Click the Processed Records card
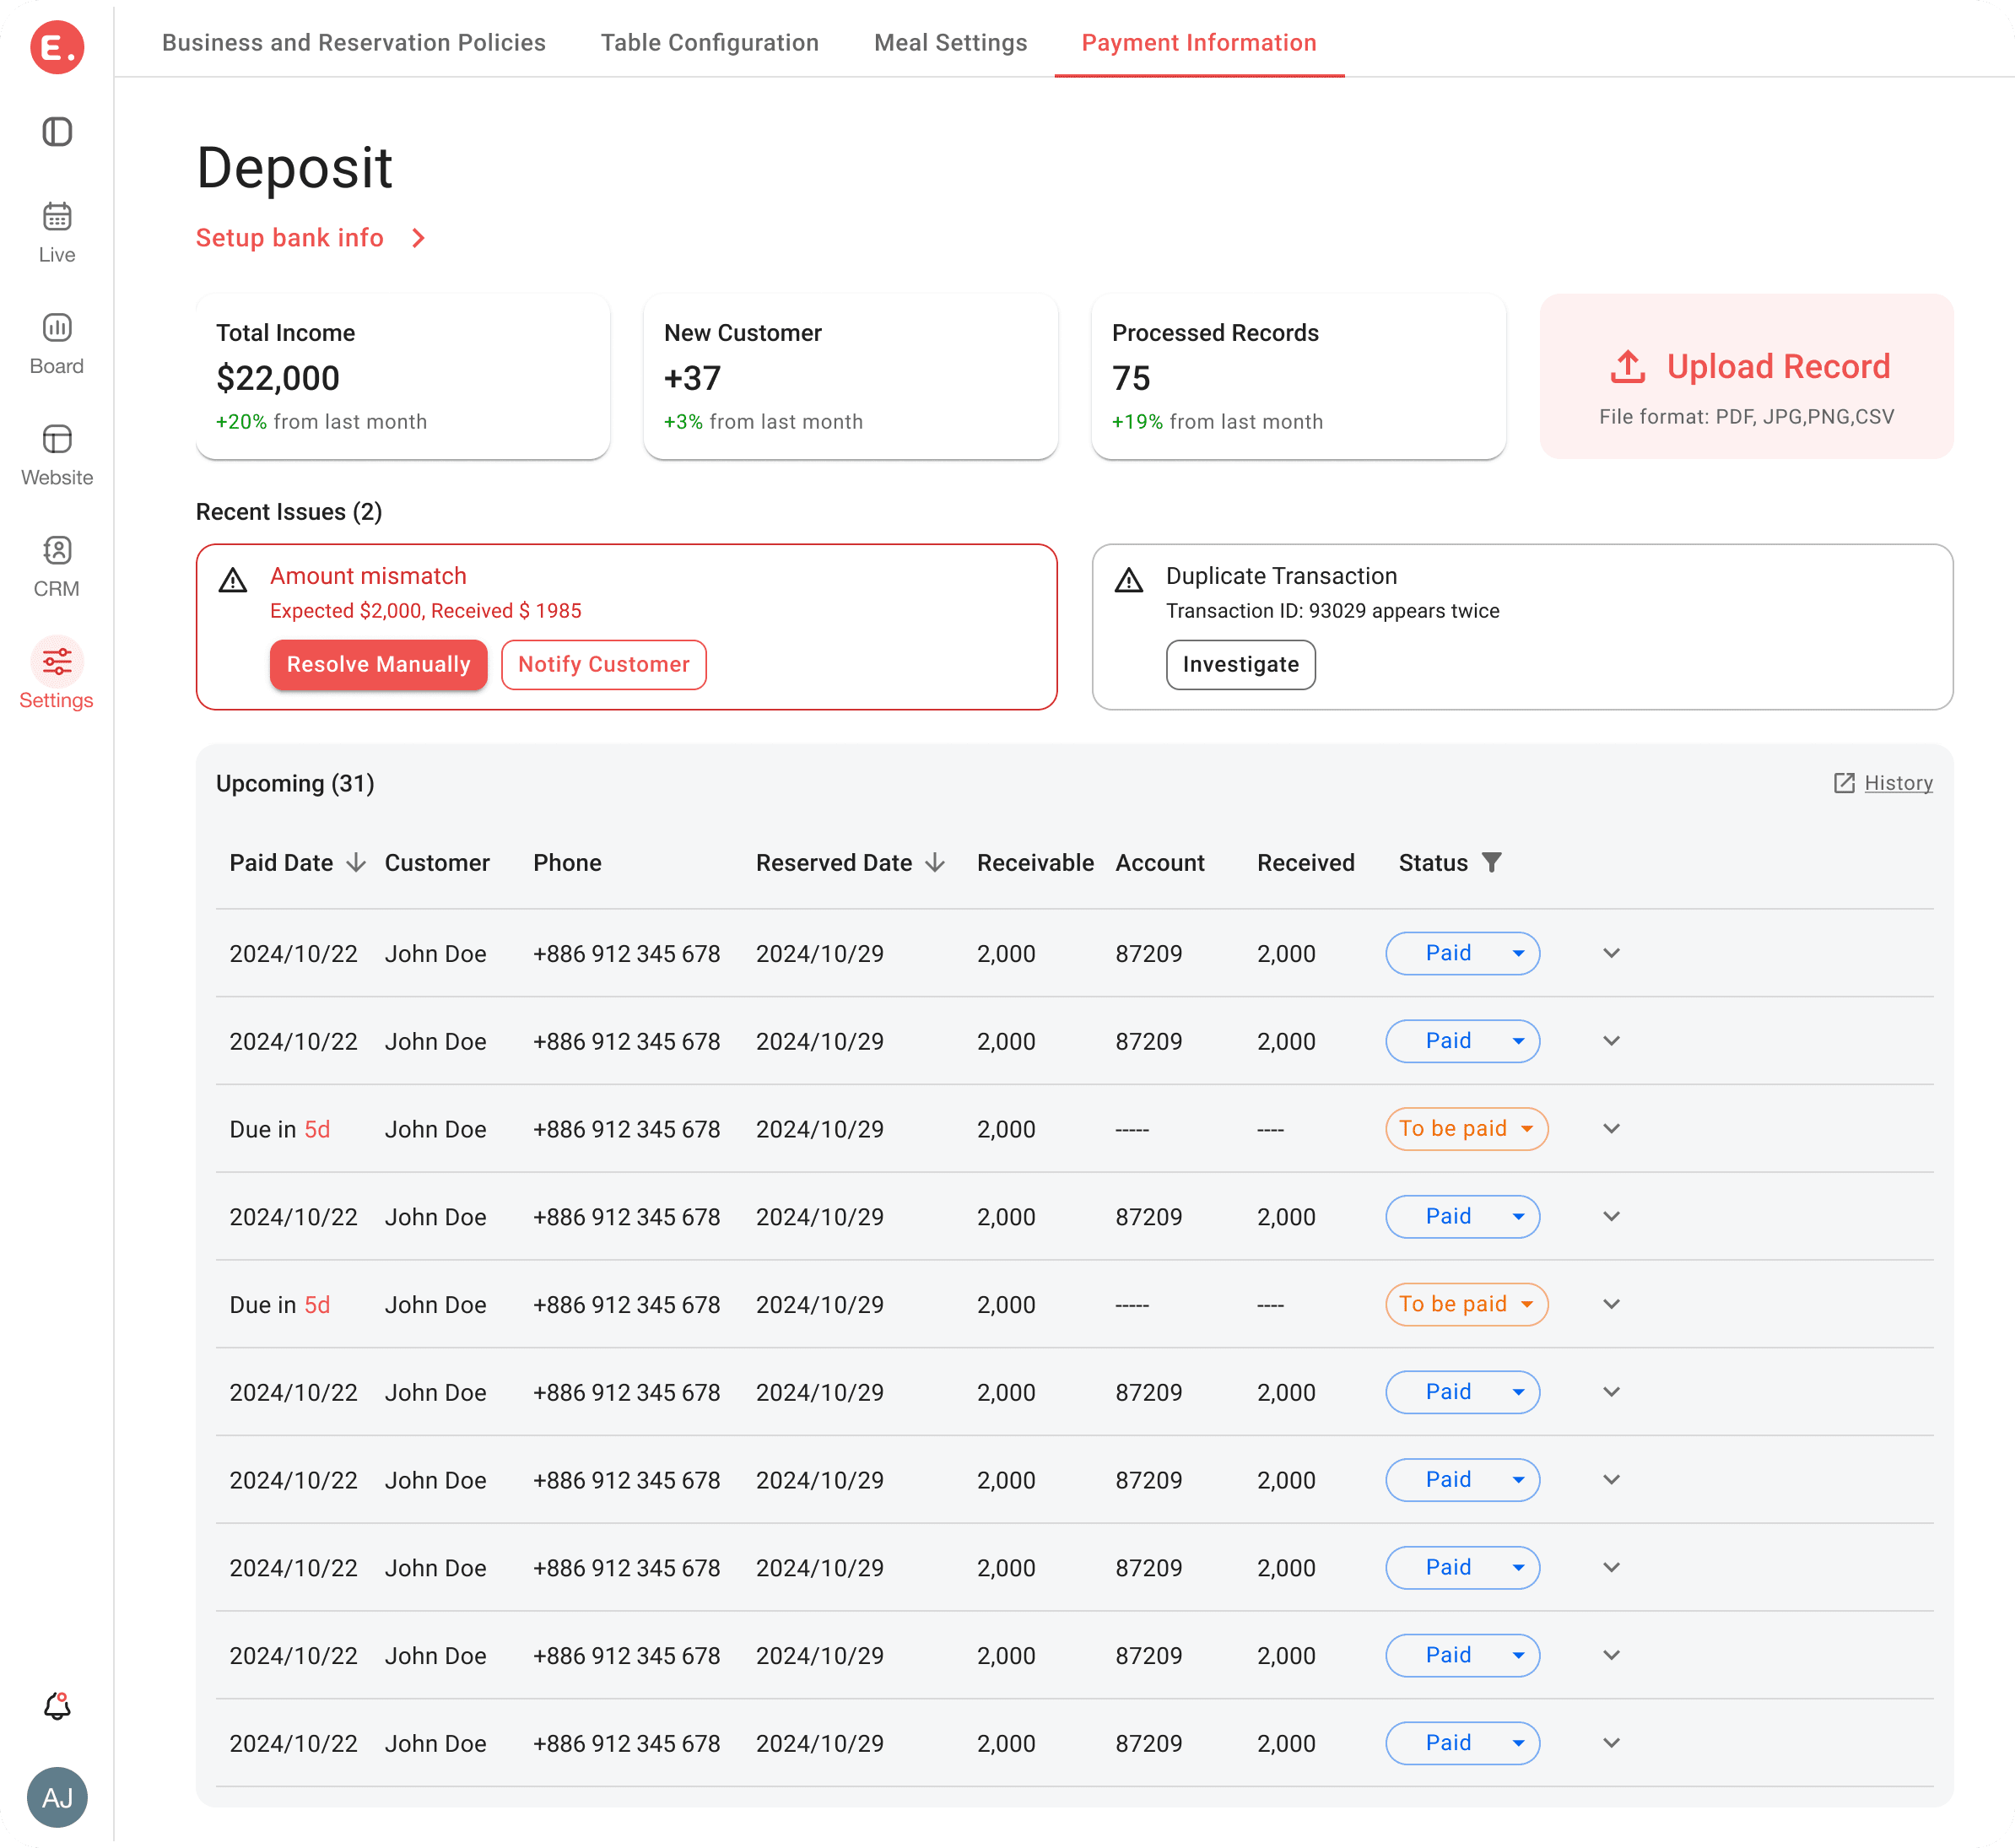 (x=1299, y=377)
